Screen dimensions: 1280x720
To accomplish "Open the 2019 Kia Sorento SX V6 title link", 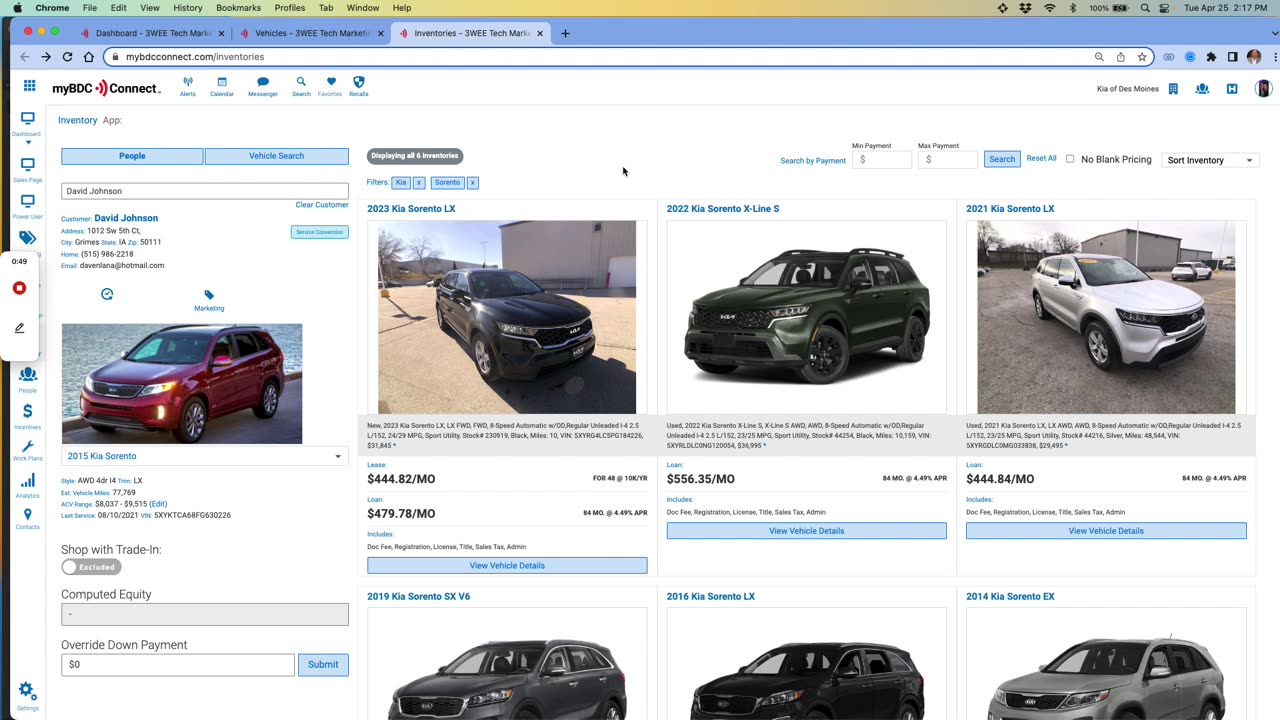I will tap(418, 597).
